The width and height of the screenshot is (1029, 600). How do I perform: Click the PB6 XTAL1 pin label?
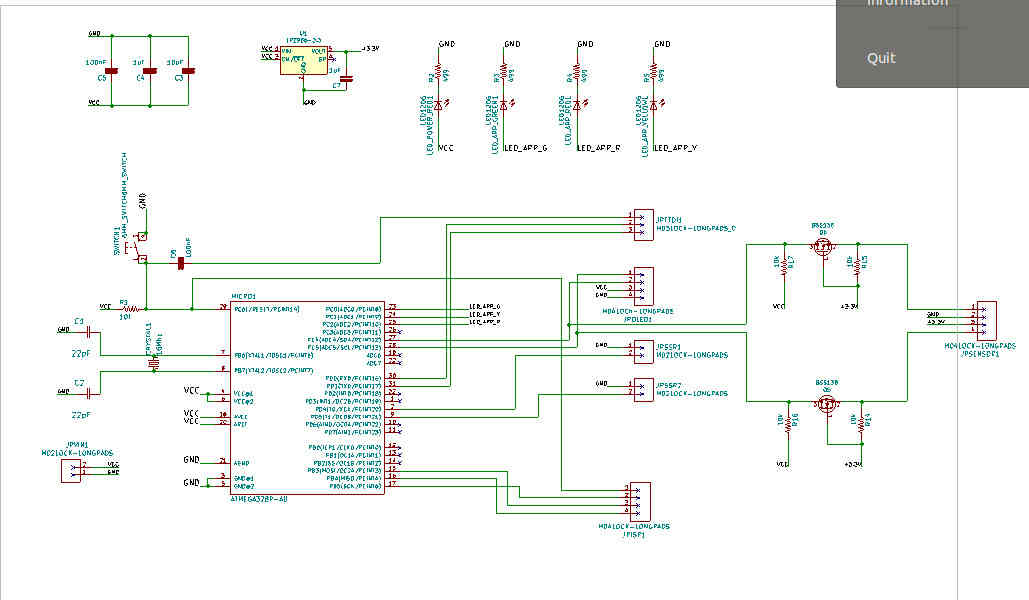(x=274, y=355)
